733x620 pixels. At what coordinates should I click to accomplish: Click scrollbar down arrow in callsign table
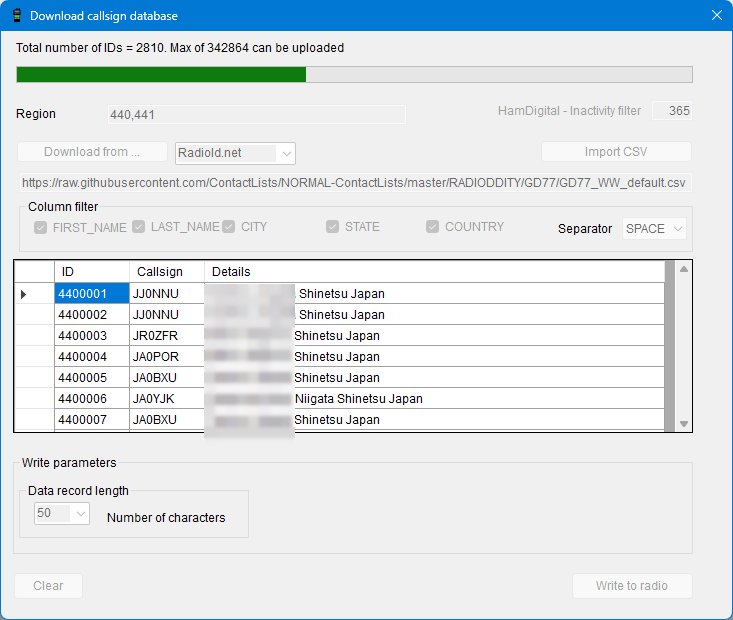tap(684, 424)
